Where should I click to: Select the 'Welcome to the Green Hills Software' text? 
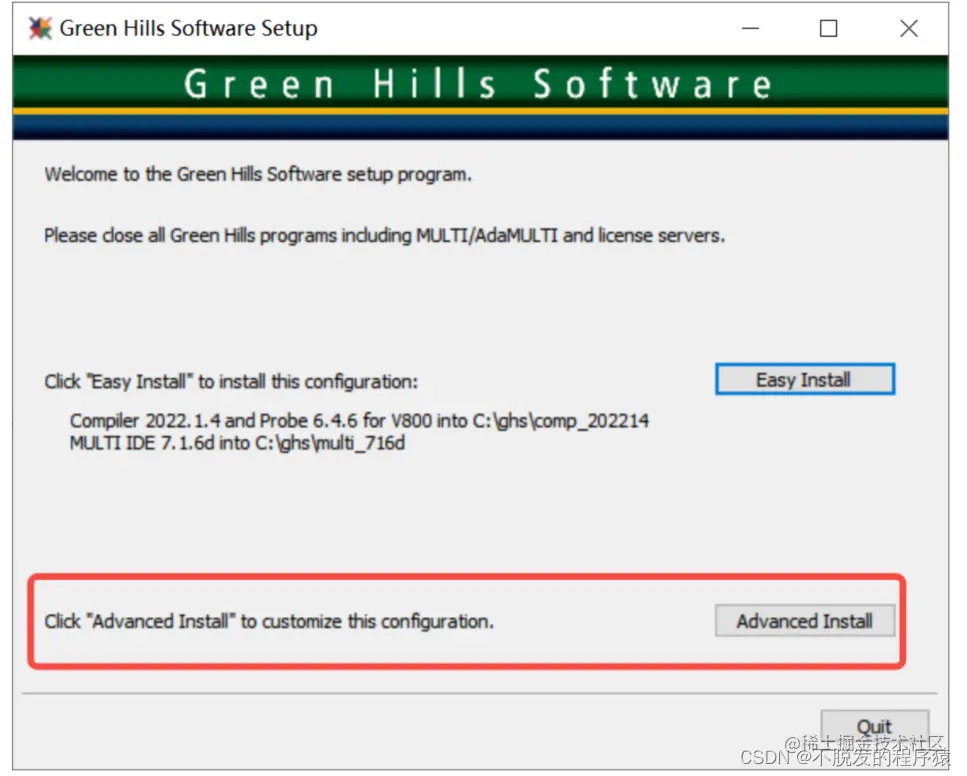(258, 175)
